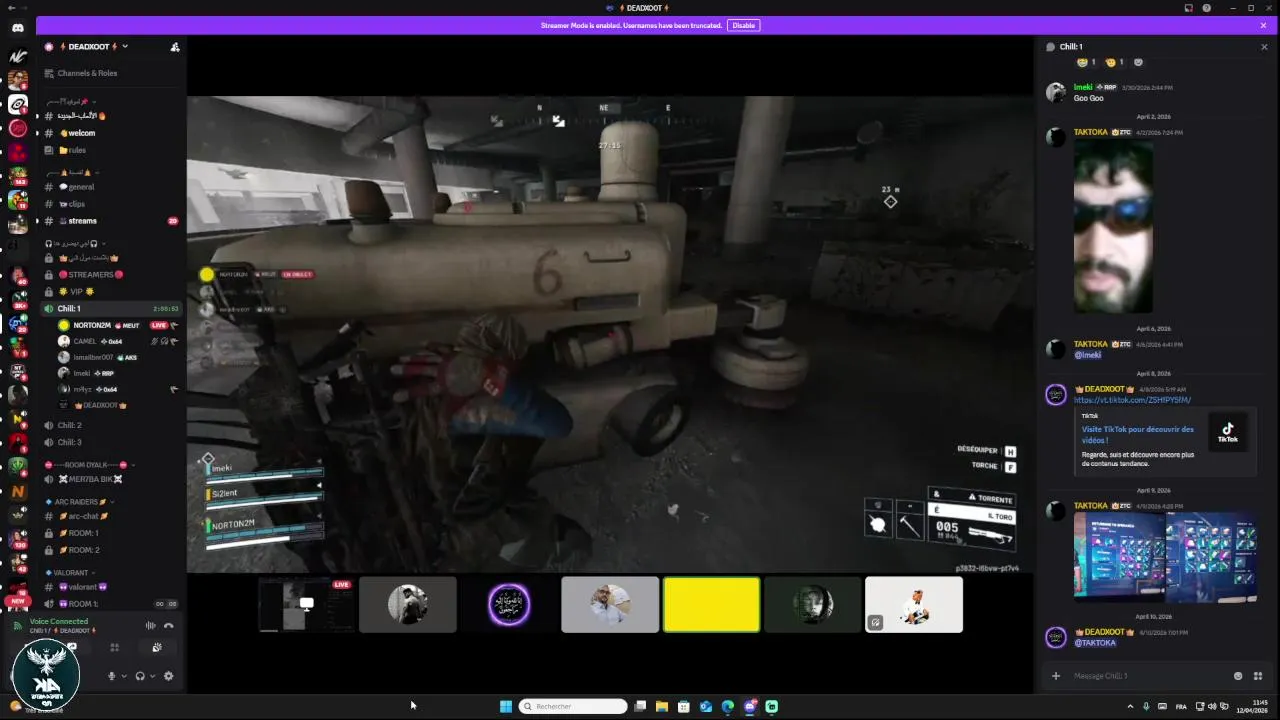
Task: Open audio output options chevron
Action: (152, 676)
